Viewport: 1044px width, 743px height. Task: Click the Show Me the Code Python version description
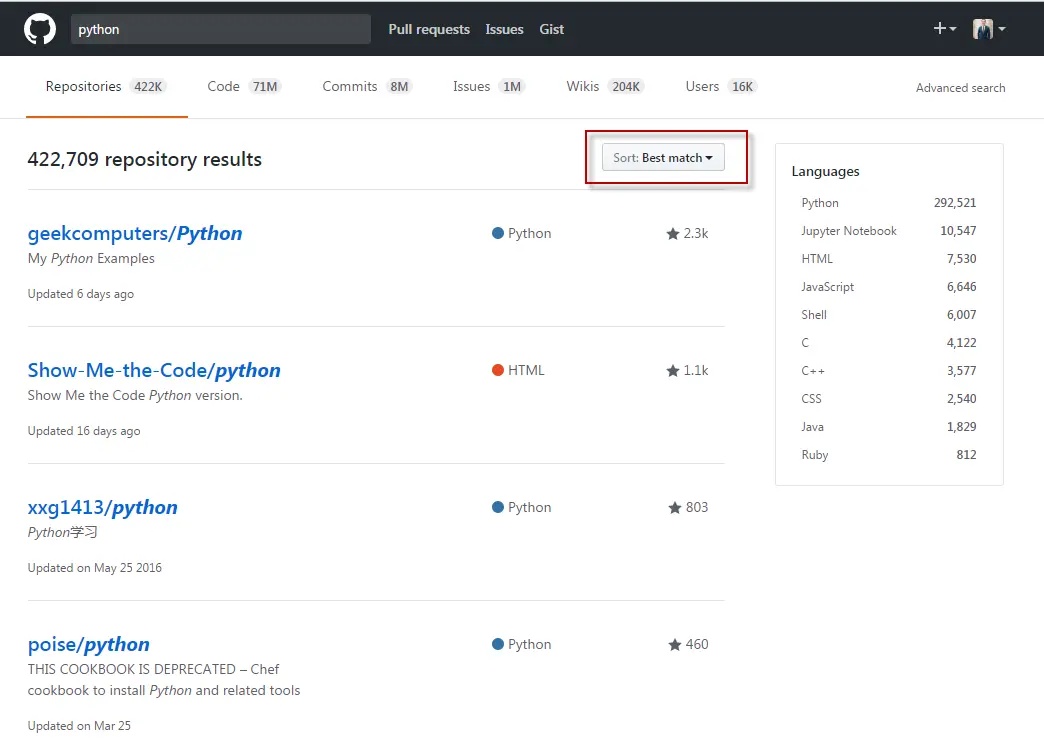click(135, 395)
